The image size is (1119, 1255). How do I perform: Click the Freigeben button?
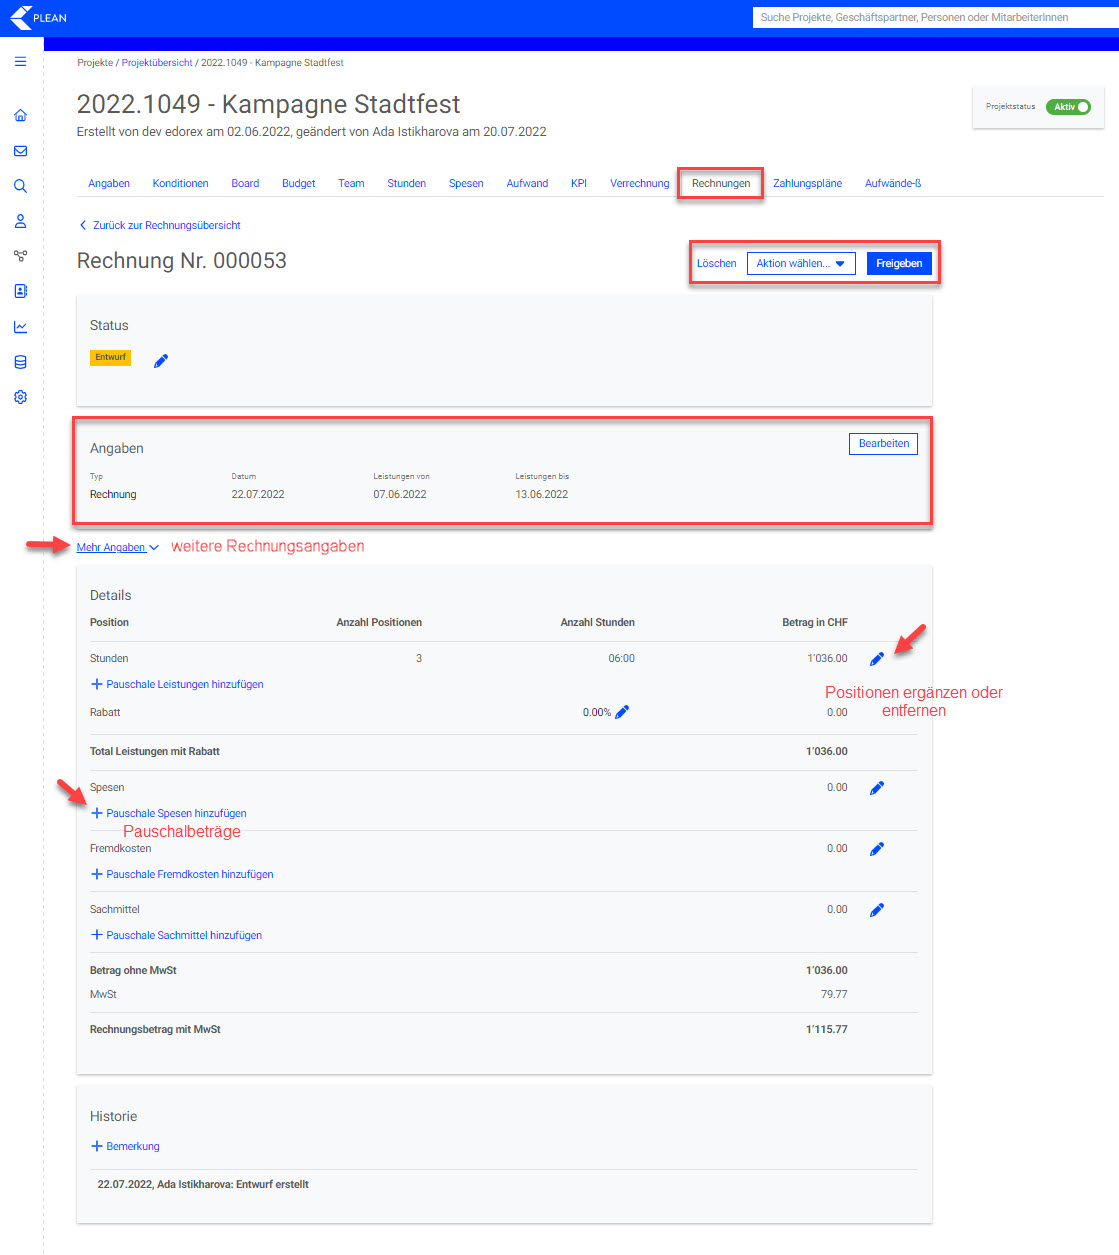point(899,264)
